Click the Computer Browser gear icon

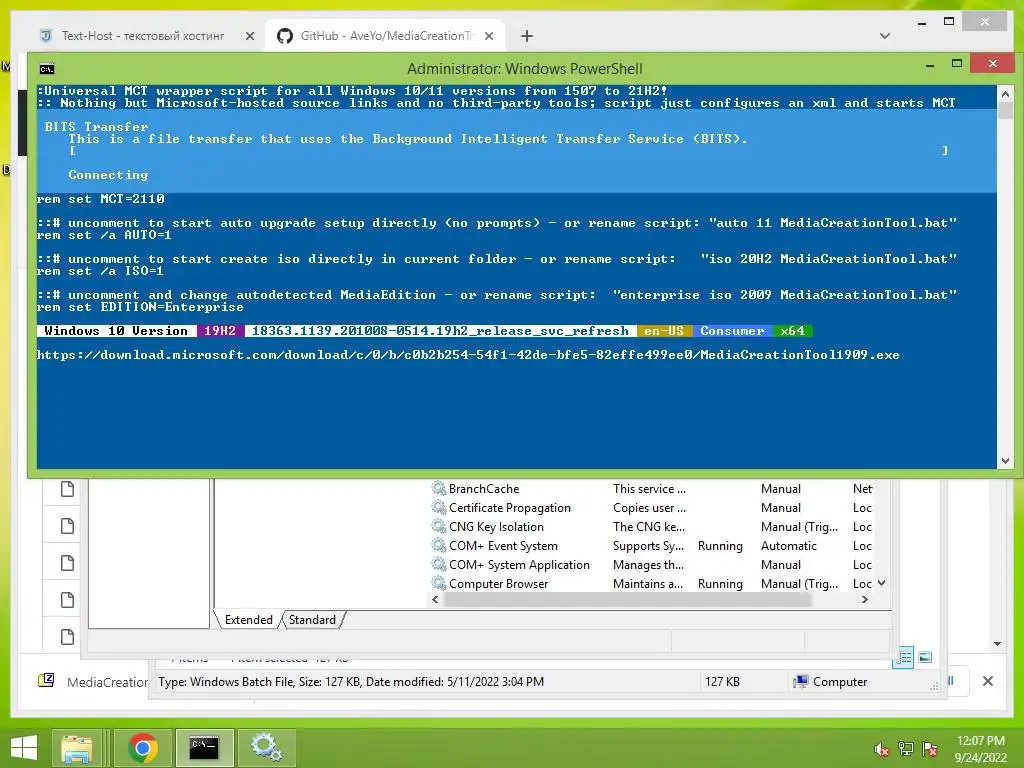click(438, 583)
